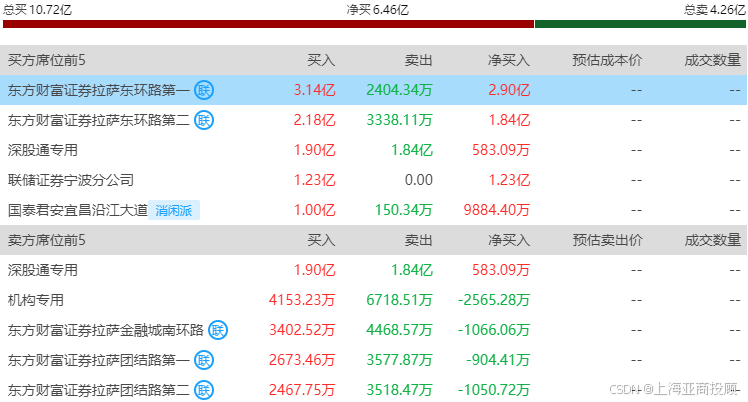The image size is (748, 402).
Task: Open seat 国泰君安宜昌沿江大道
Action: pyautogui.click(x=78, y=210)
